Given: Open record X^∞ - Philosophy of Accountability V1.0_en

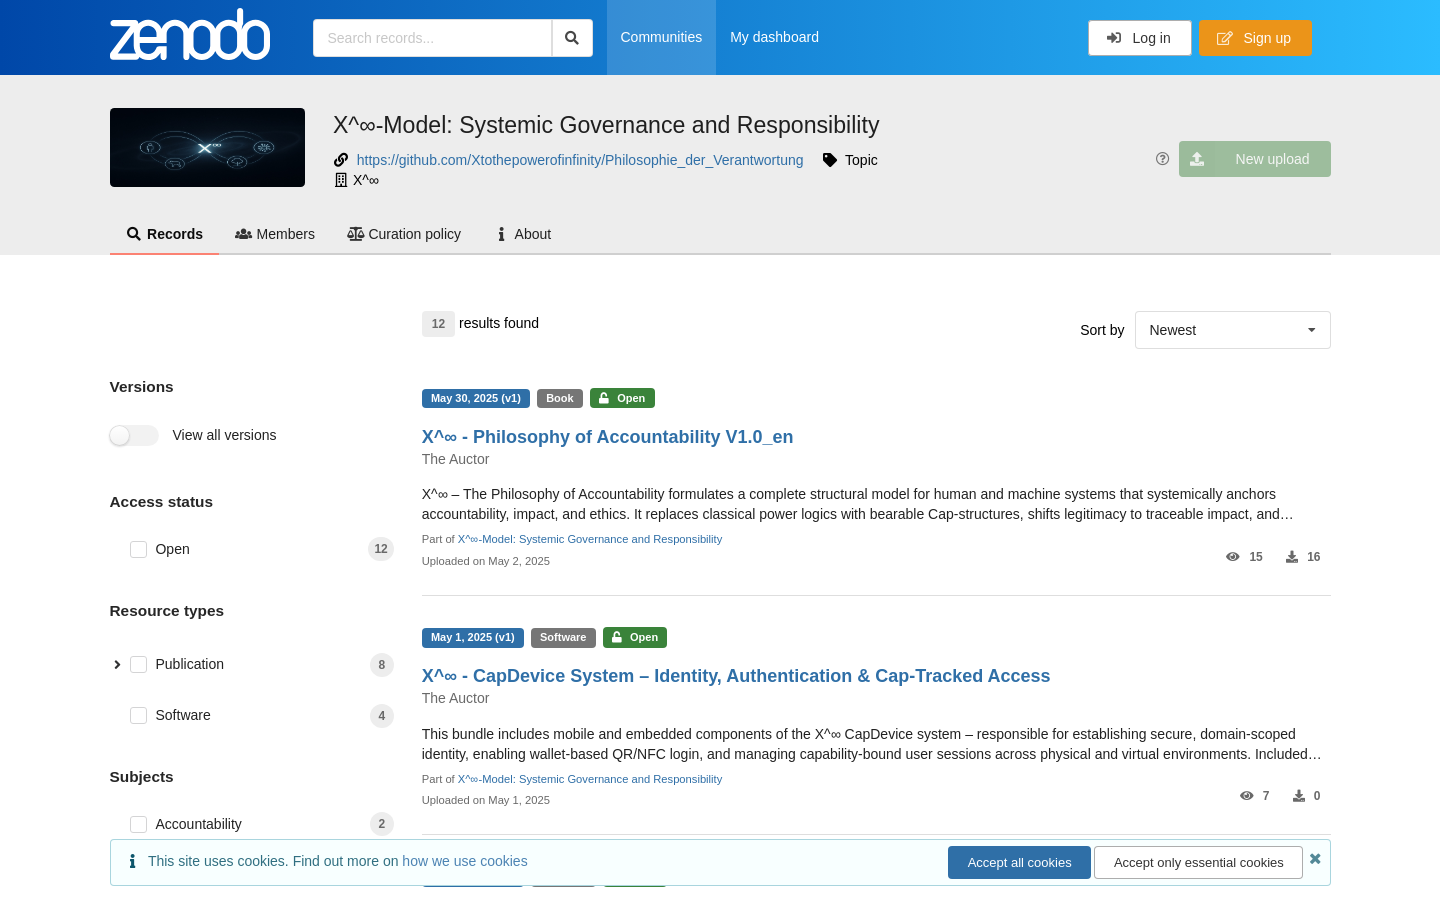Looking at the screenshot, I should pos(607,437).
